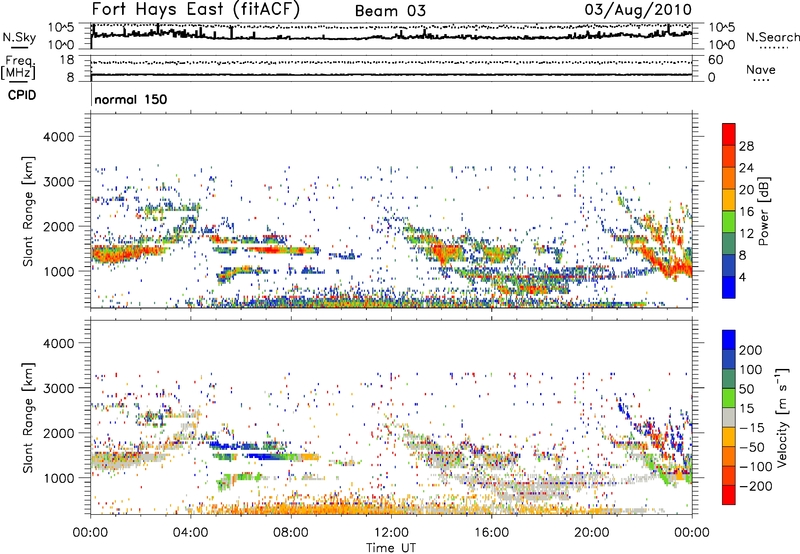Click red bottom of the velocity colorbar
800x554 pixels.
click(x=729, y=495)
